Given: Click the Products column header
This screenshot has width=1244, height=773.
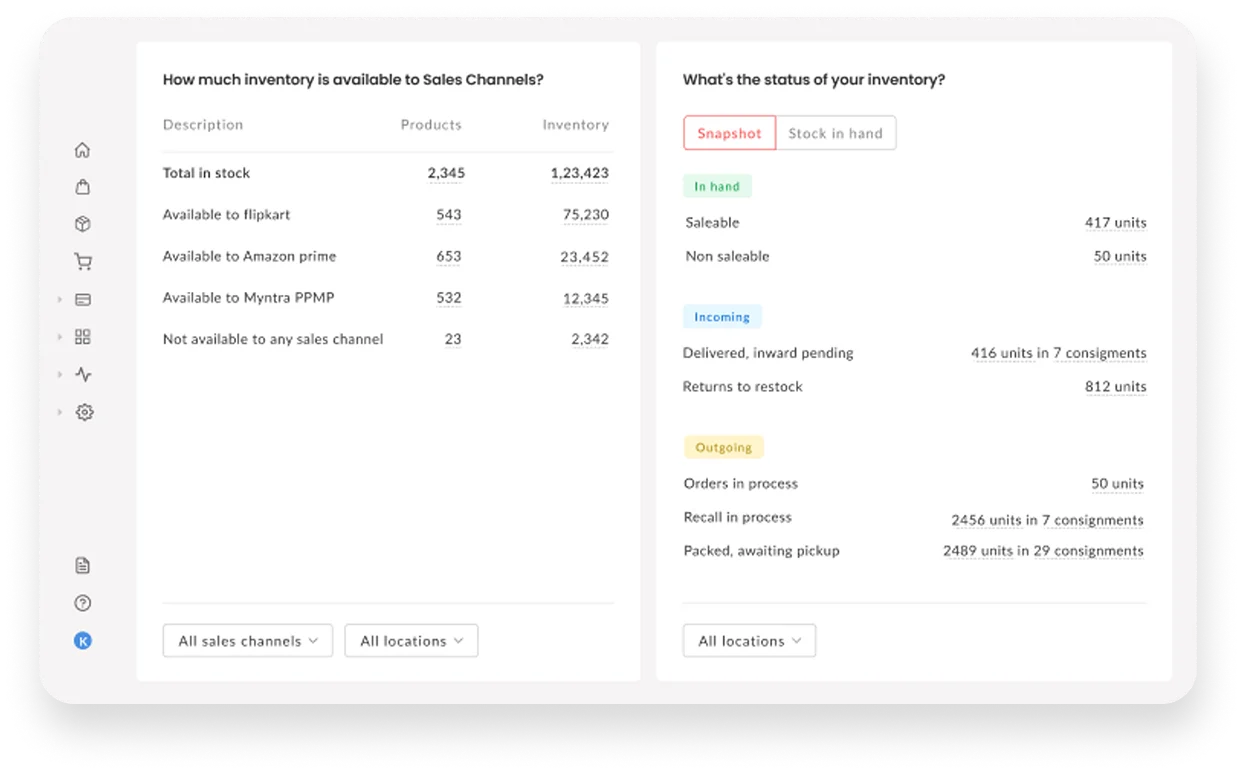Looking at the screenshot, I should pyautogui.click(x=431, y=125).
